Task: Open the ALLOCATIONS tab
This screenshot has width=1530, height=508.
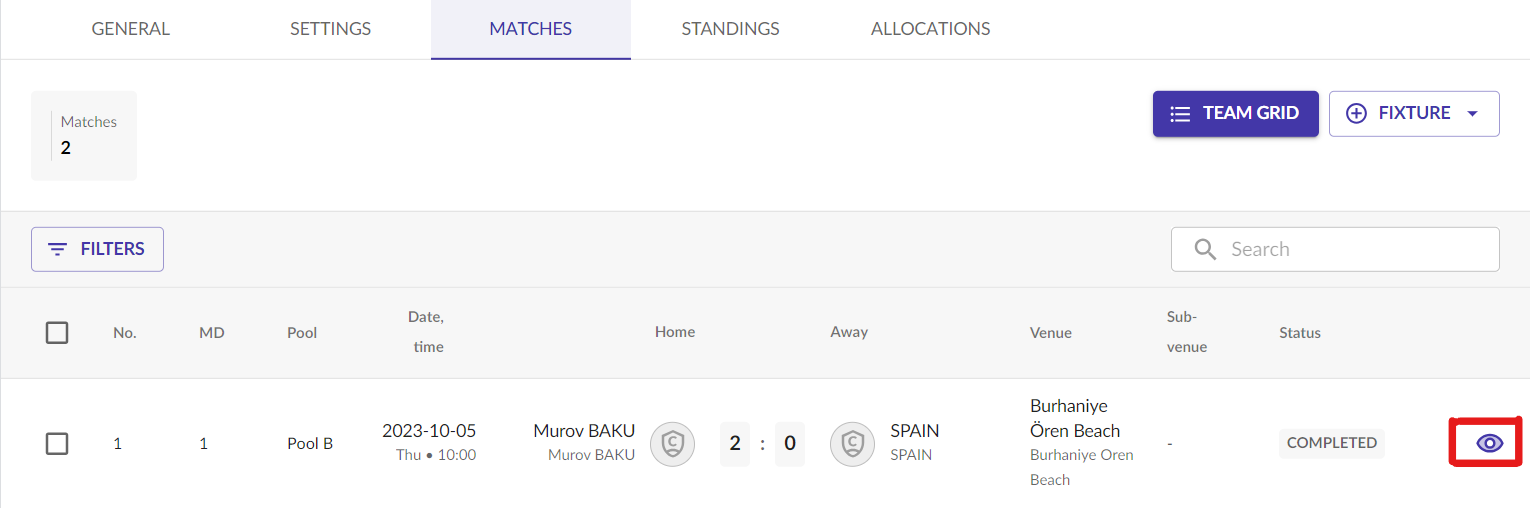Action: click(x=930, y=29)
